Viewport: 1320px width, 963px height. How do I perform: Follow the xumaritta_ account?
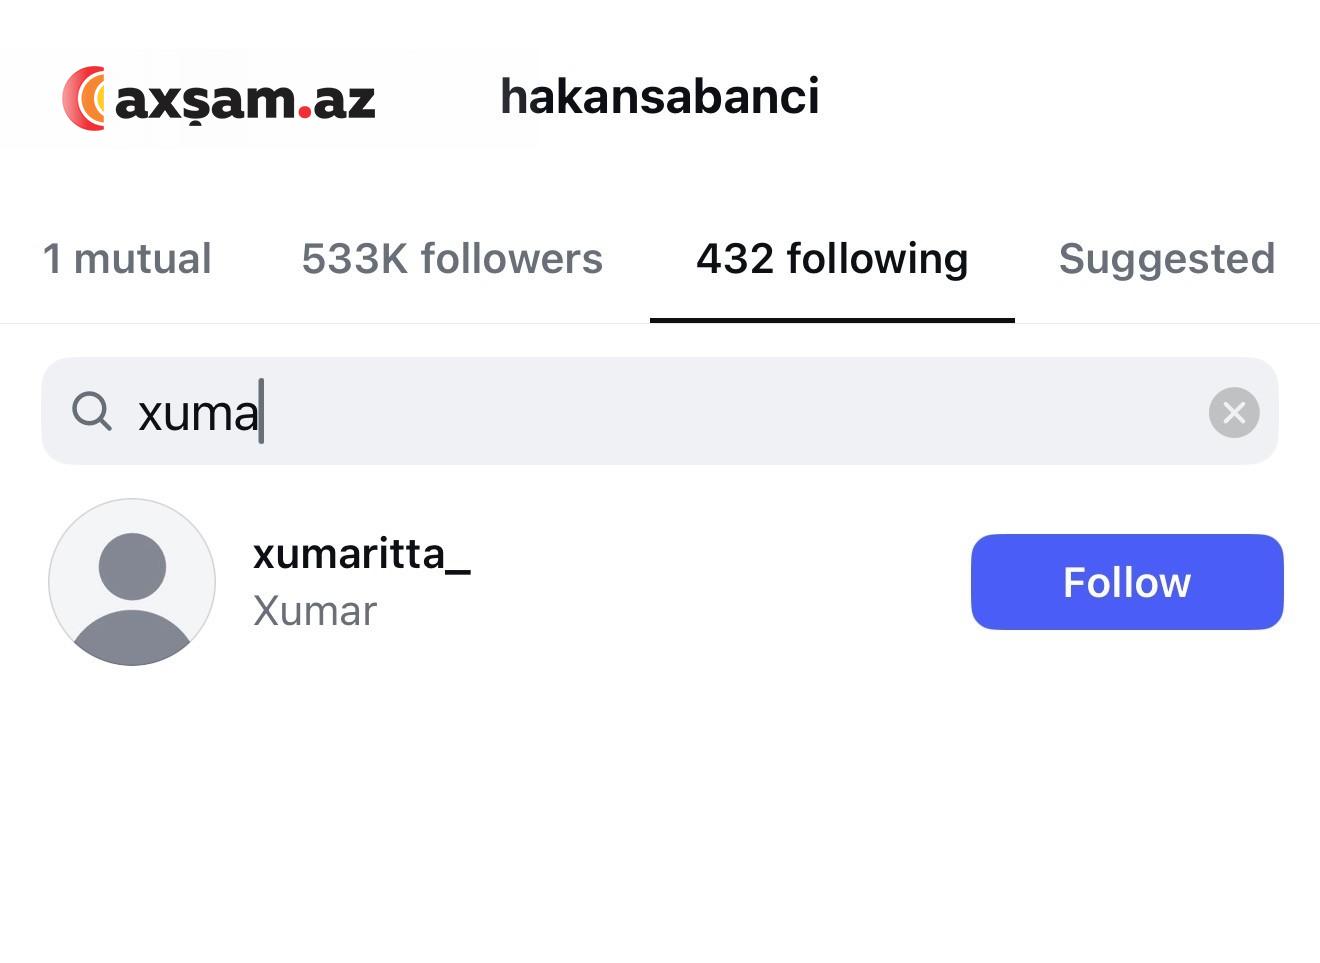click(x=1126, y=582)
